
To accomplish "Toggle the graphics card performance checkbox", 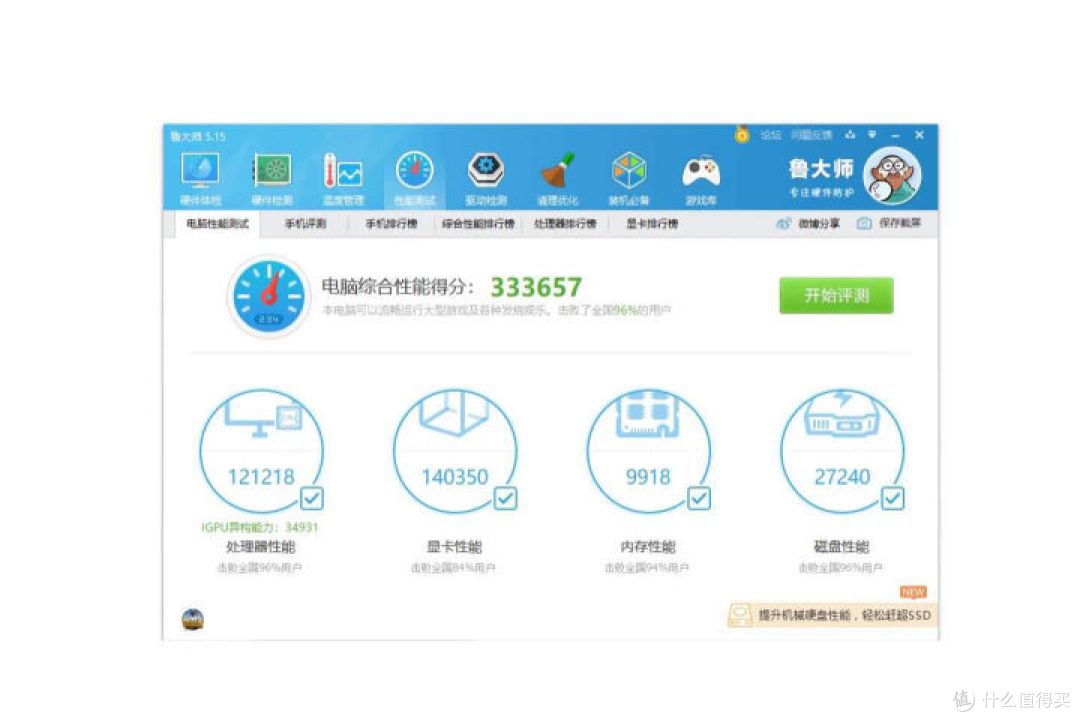I will point(506,498).
